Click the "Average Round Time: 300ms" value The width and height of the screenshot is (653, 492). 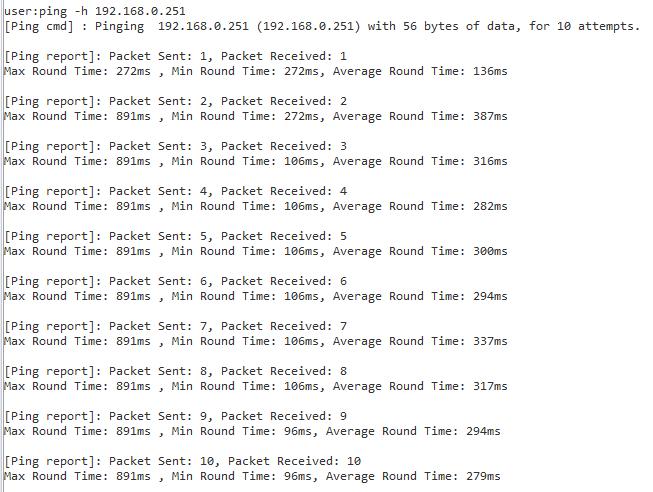[420, 251]
